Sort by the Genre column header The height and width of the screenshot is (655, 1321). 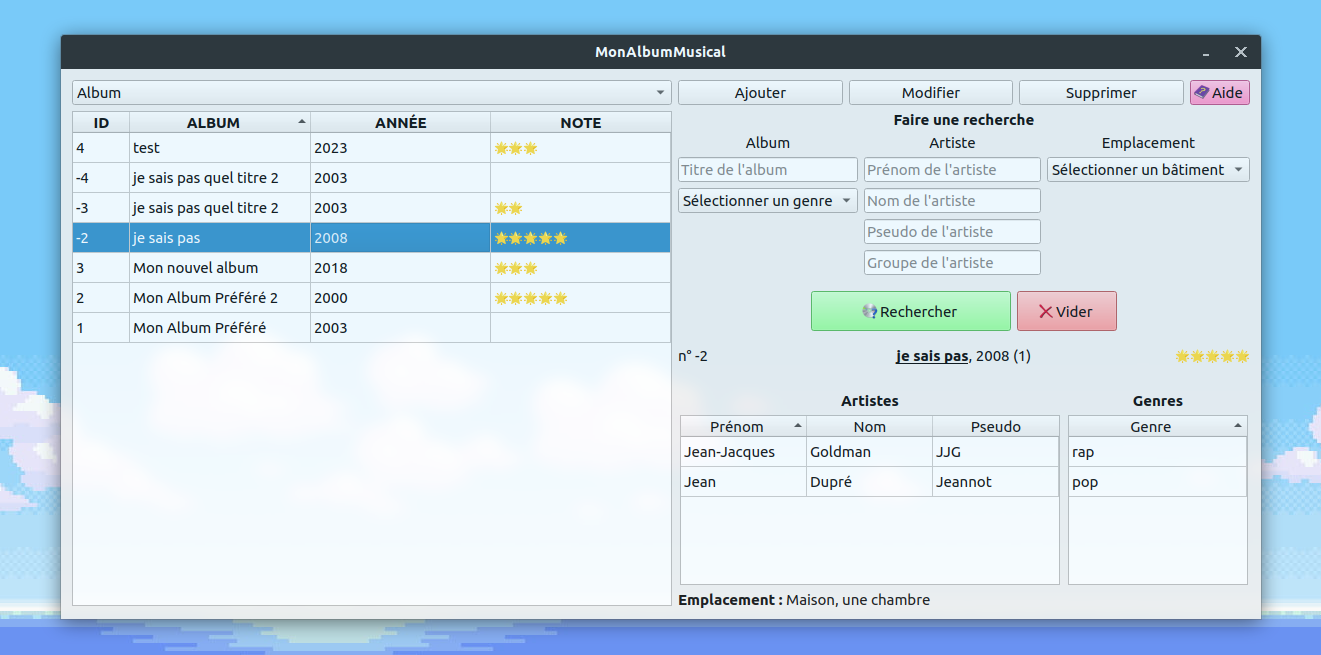click(1157, 426)
